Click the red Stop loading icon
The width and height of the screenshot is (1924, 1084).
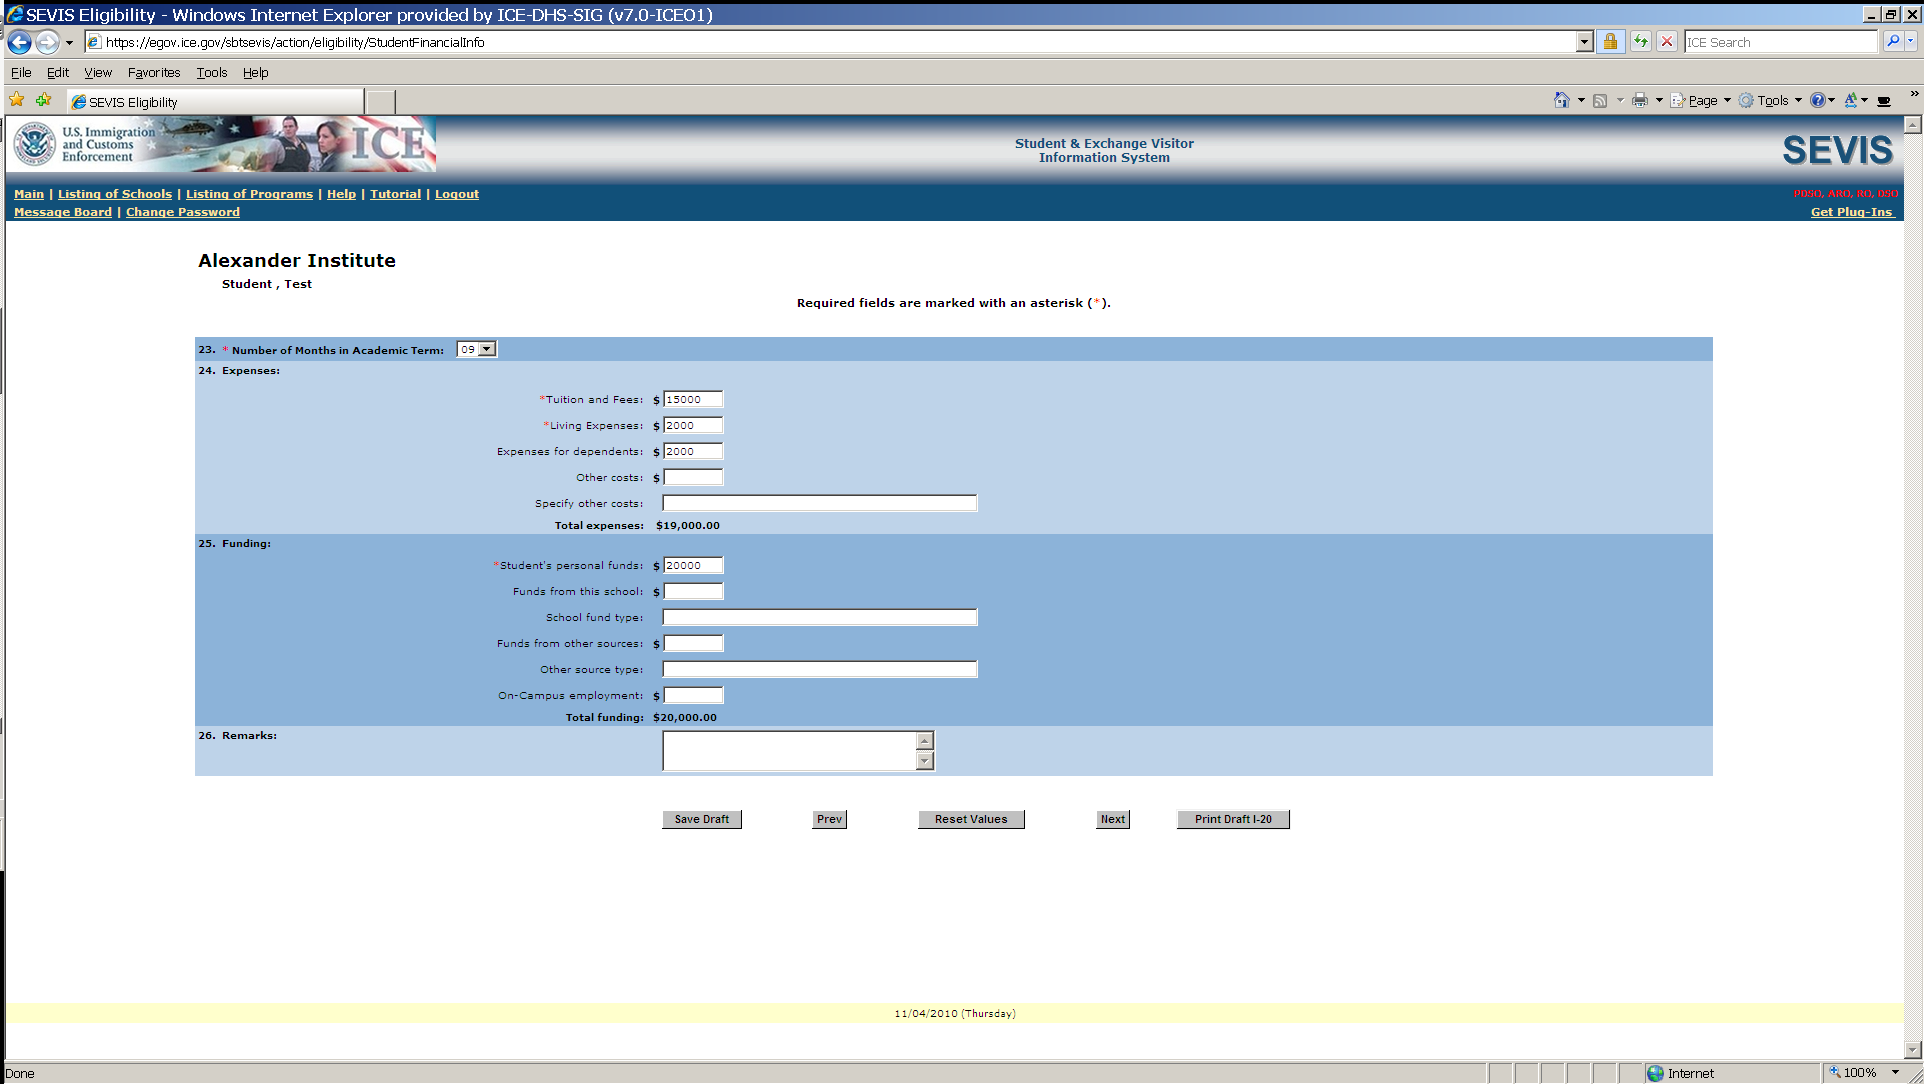tap(1667, 42)
